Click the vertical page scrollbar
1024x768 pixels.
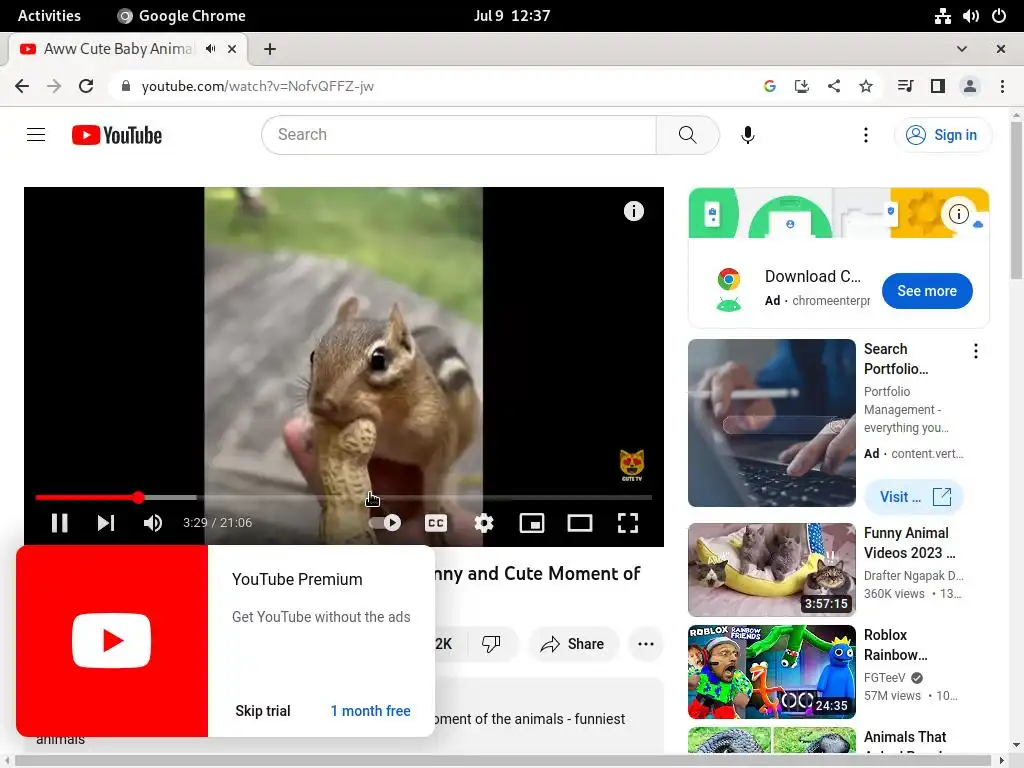1016,200
